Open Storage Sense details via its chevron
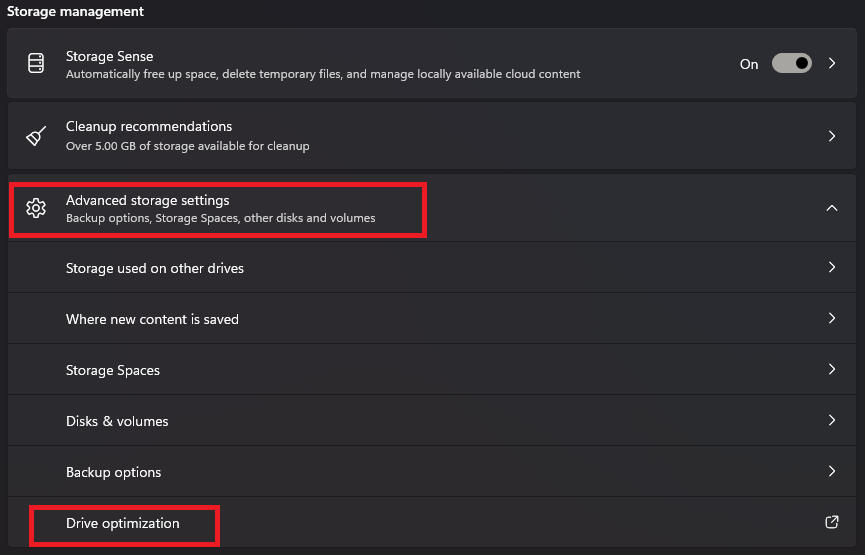865x555 pixels. pyautogui.click(x=832, y=63)
